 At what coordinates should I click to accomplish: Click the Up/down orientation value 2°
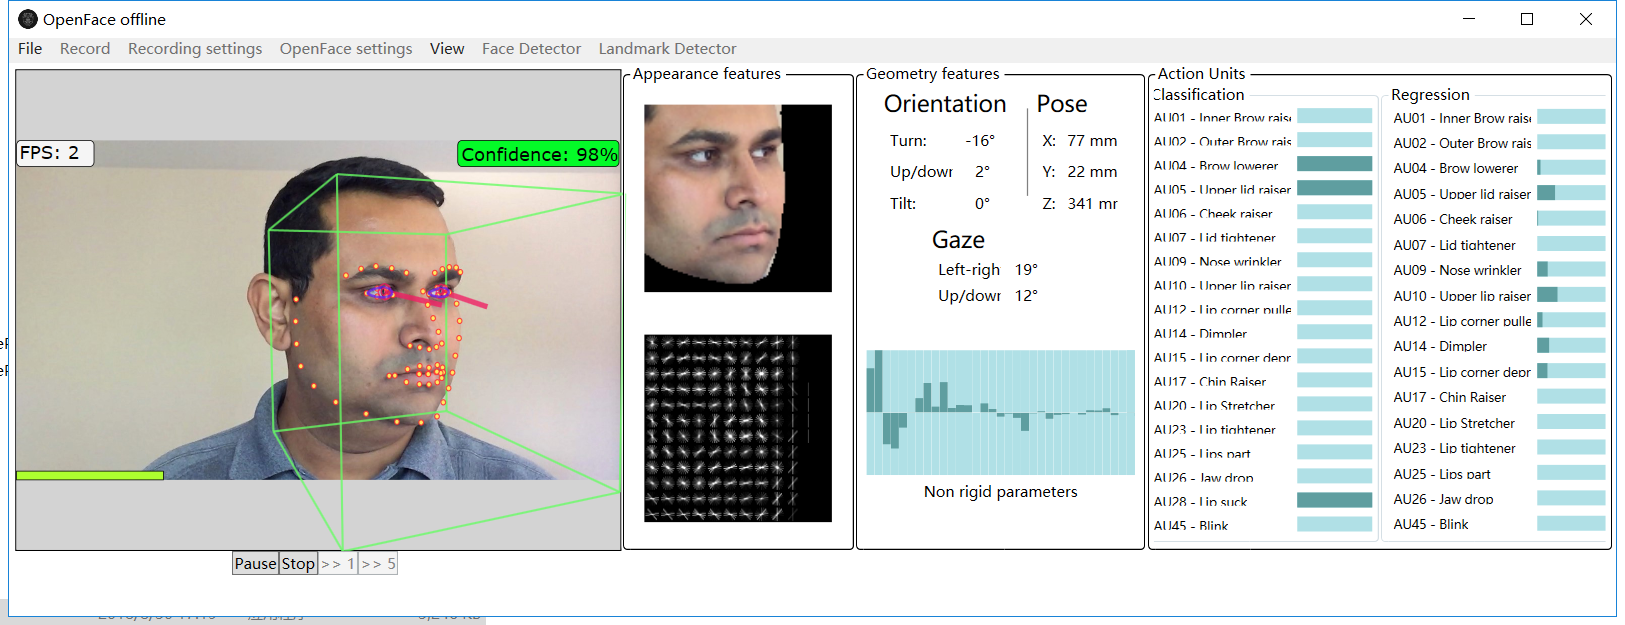click(982, 172)
